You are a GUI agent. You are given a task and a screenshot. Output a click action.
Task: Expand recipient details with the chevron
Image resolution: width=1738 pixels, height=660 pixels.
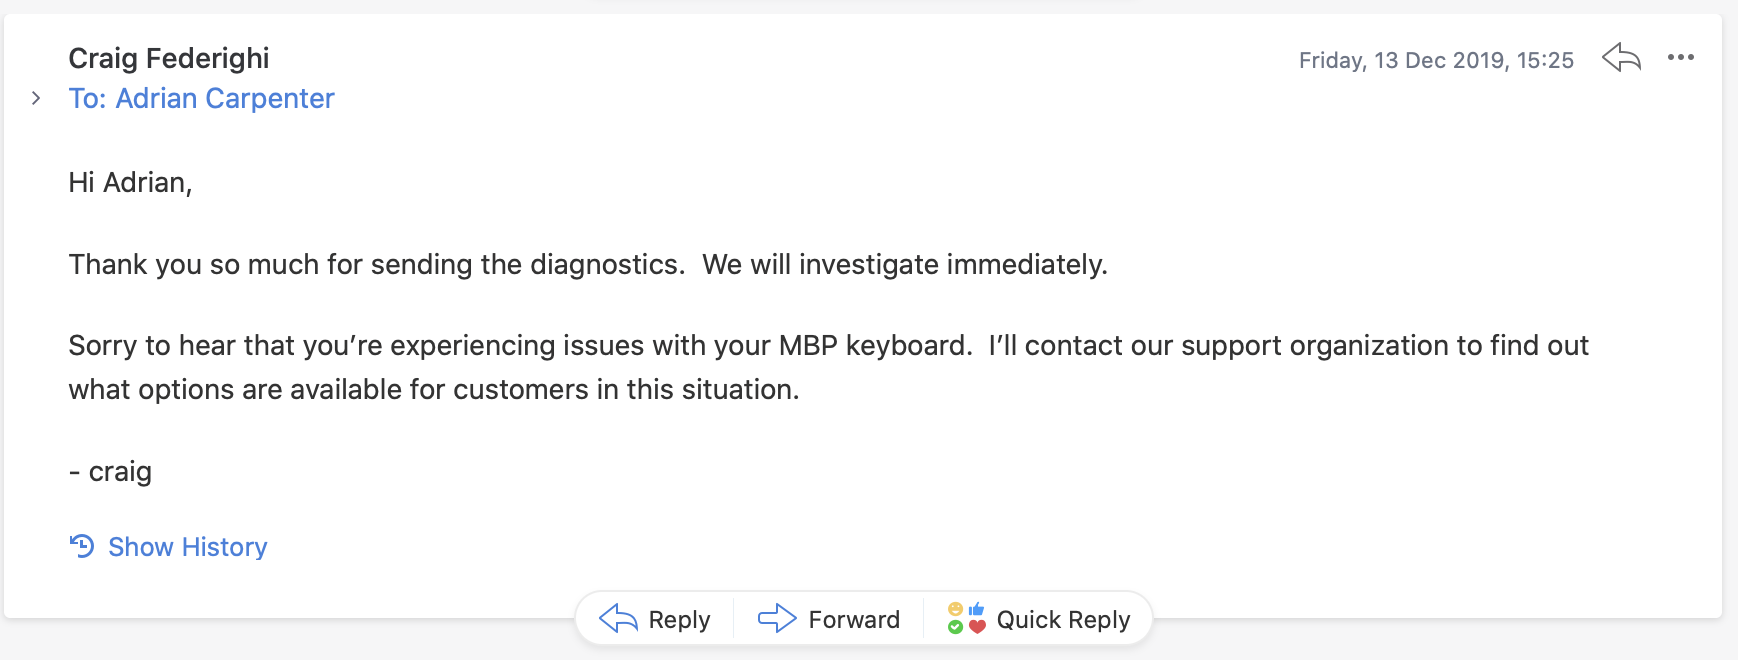(x=36, y=98)
